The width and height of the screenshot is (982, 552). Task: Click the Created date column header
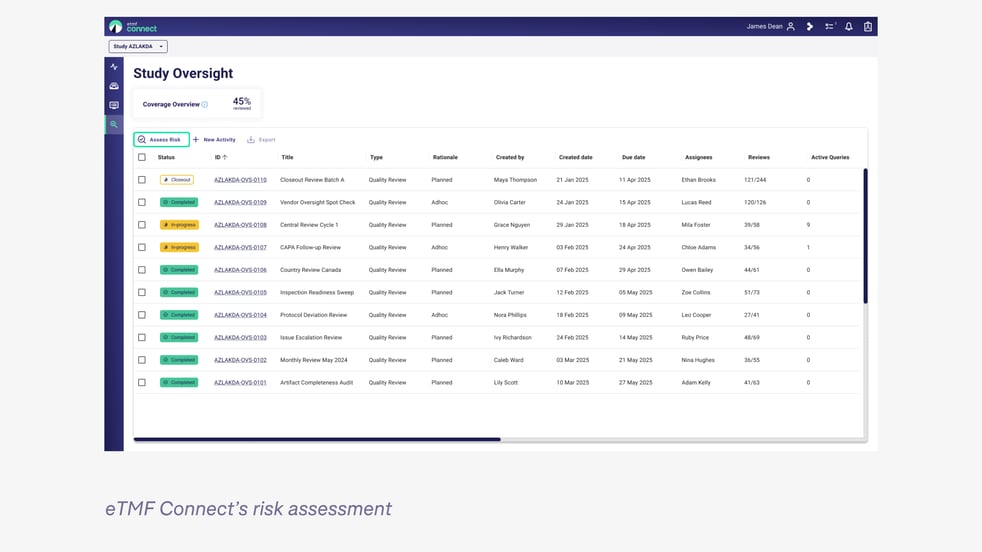(576, 157)
